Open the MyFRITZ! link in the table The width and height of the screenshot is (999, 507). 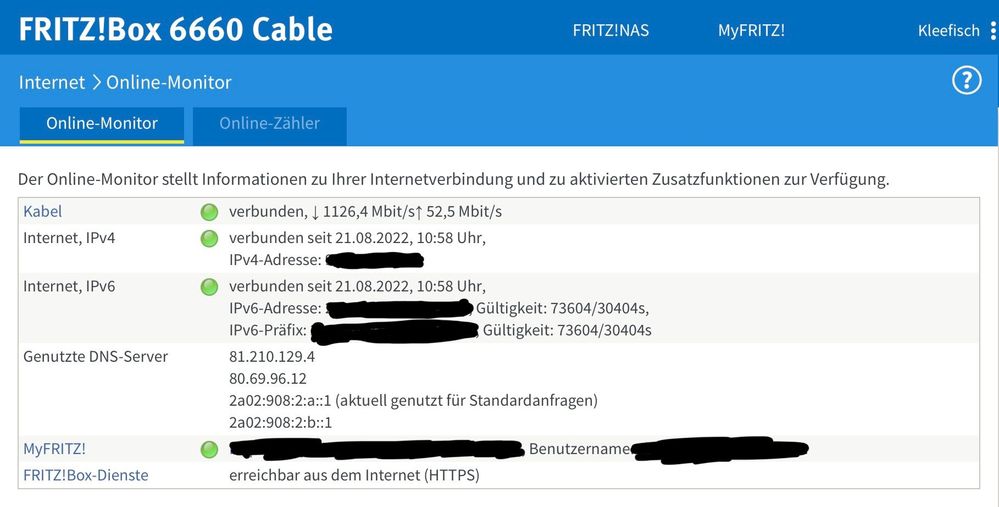(x=54, y=450)
